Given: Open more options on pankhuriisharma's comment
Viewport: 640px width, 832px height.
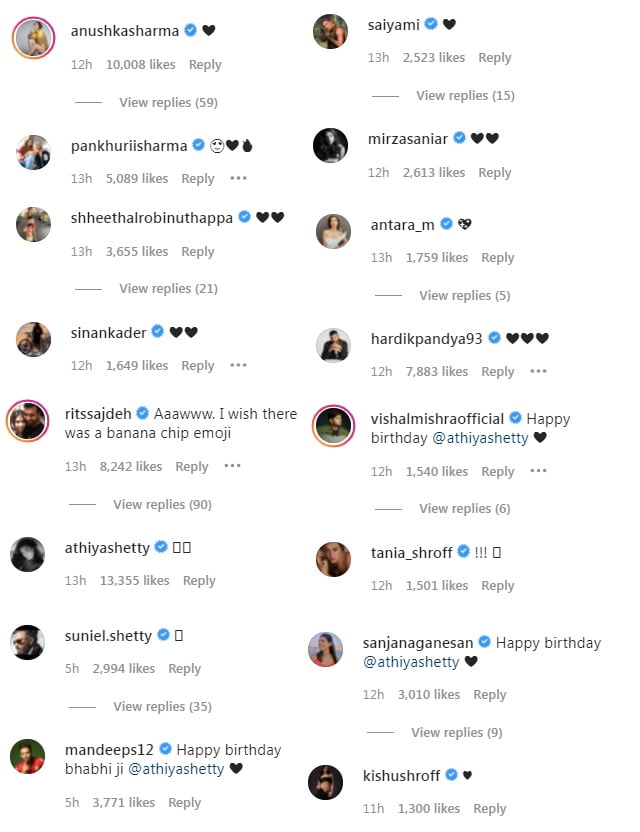Looking at the screenshot, I should point(238,178).
